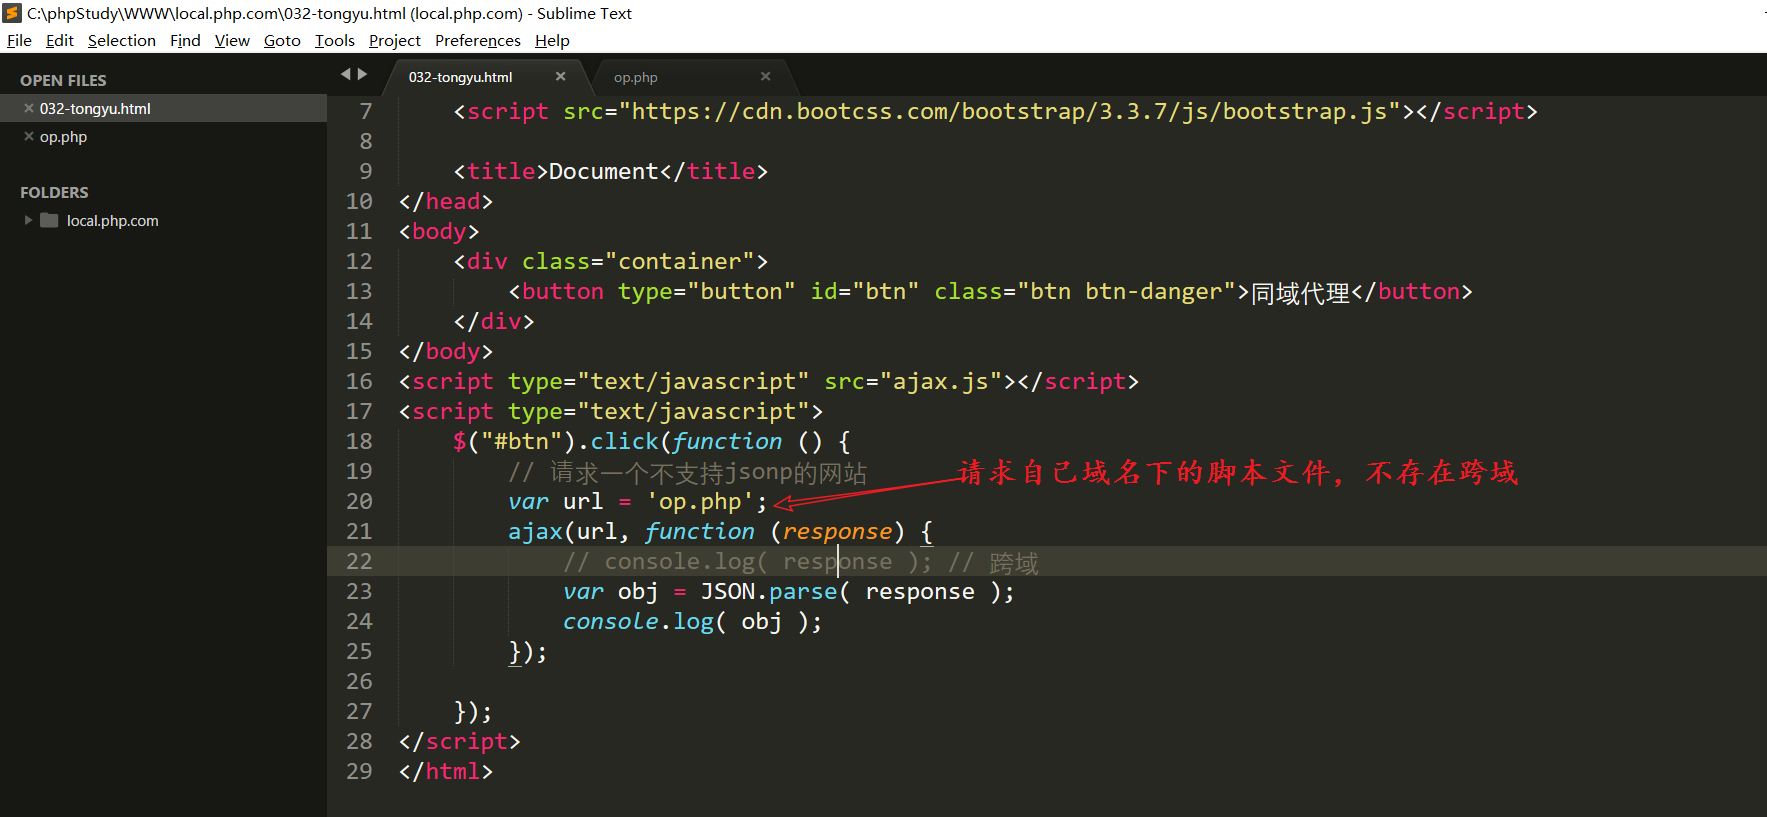Close the op.php tab
The width and height of the screenshot is (1767, 817).
click(x=765, y=77)
